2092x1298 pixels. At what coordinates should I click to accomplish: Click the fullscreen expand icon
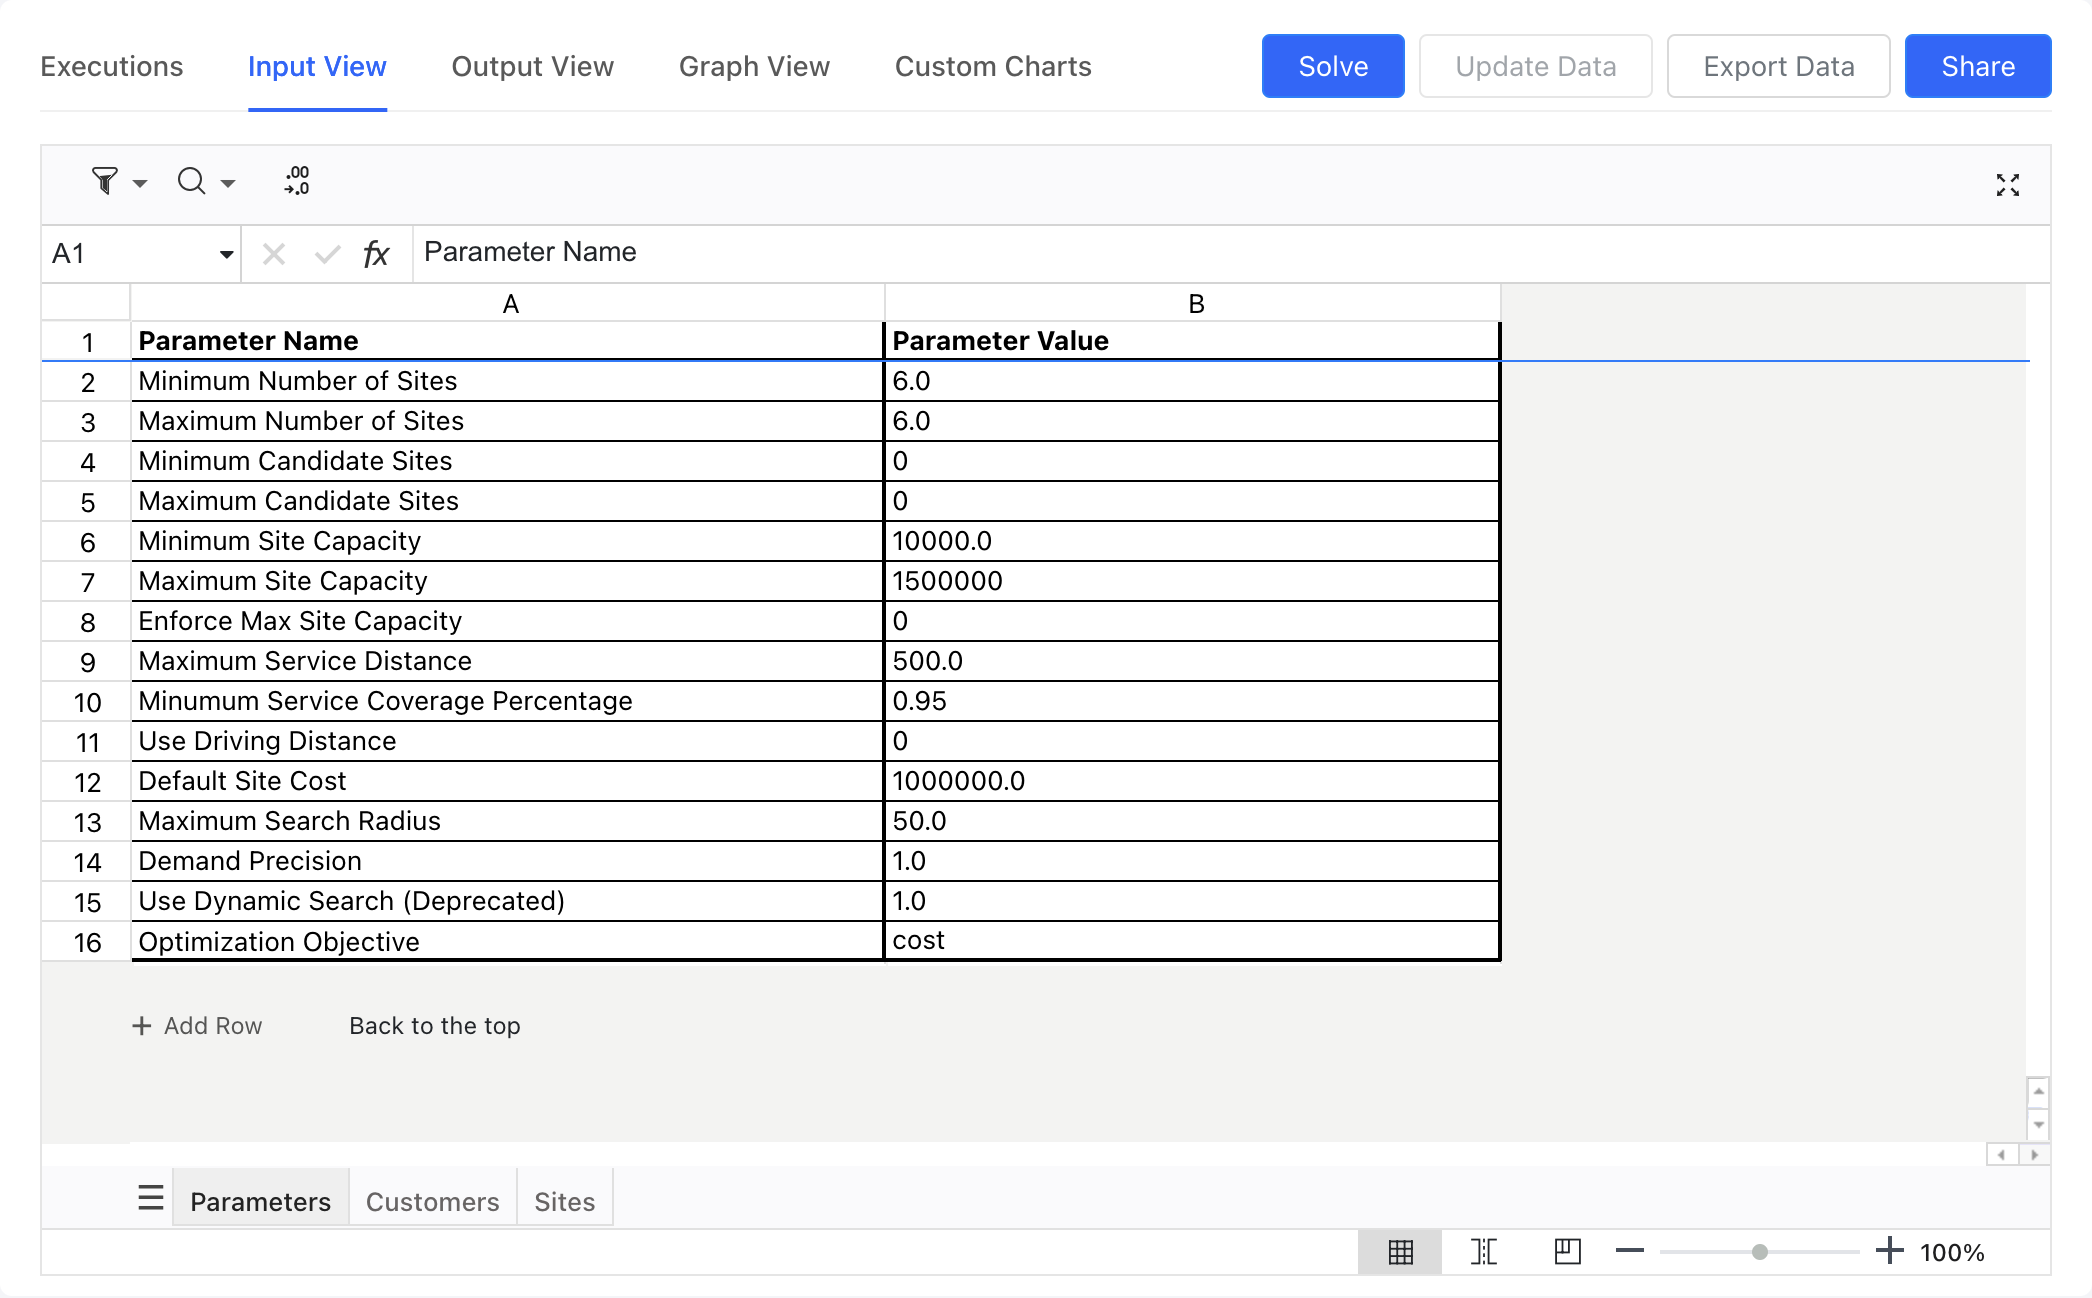click(x=2007, y=185)
